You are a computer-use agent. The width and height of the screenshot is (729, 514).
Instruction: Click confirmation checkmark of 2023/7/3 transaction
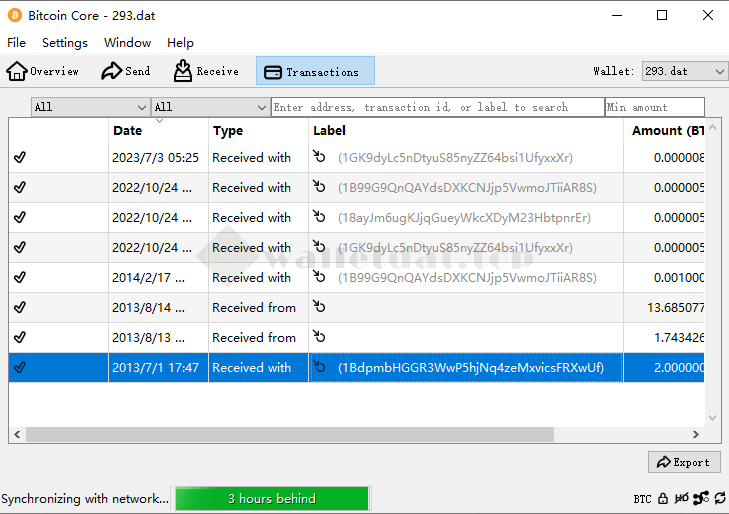pyautogui.click(x=20, y=158)
